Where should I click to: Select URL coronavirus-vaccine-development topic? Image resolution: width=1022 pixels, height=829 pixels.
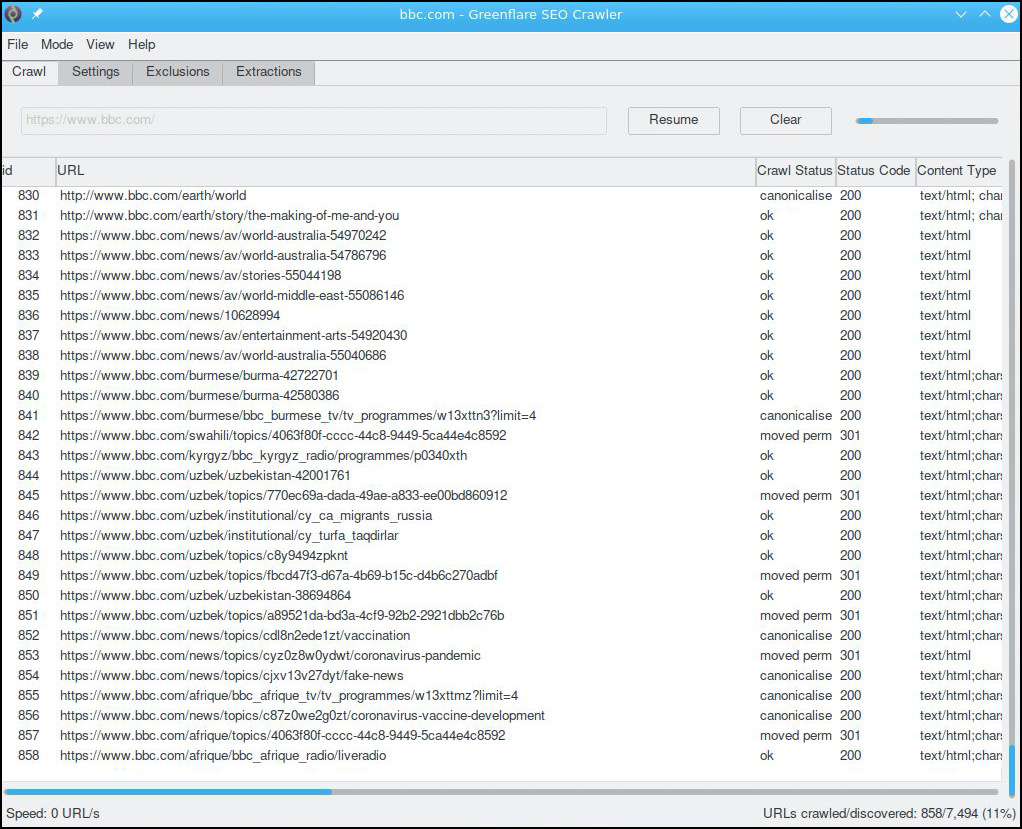click(x=302, y=716)
